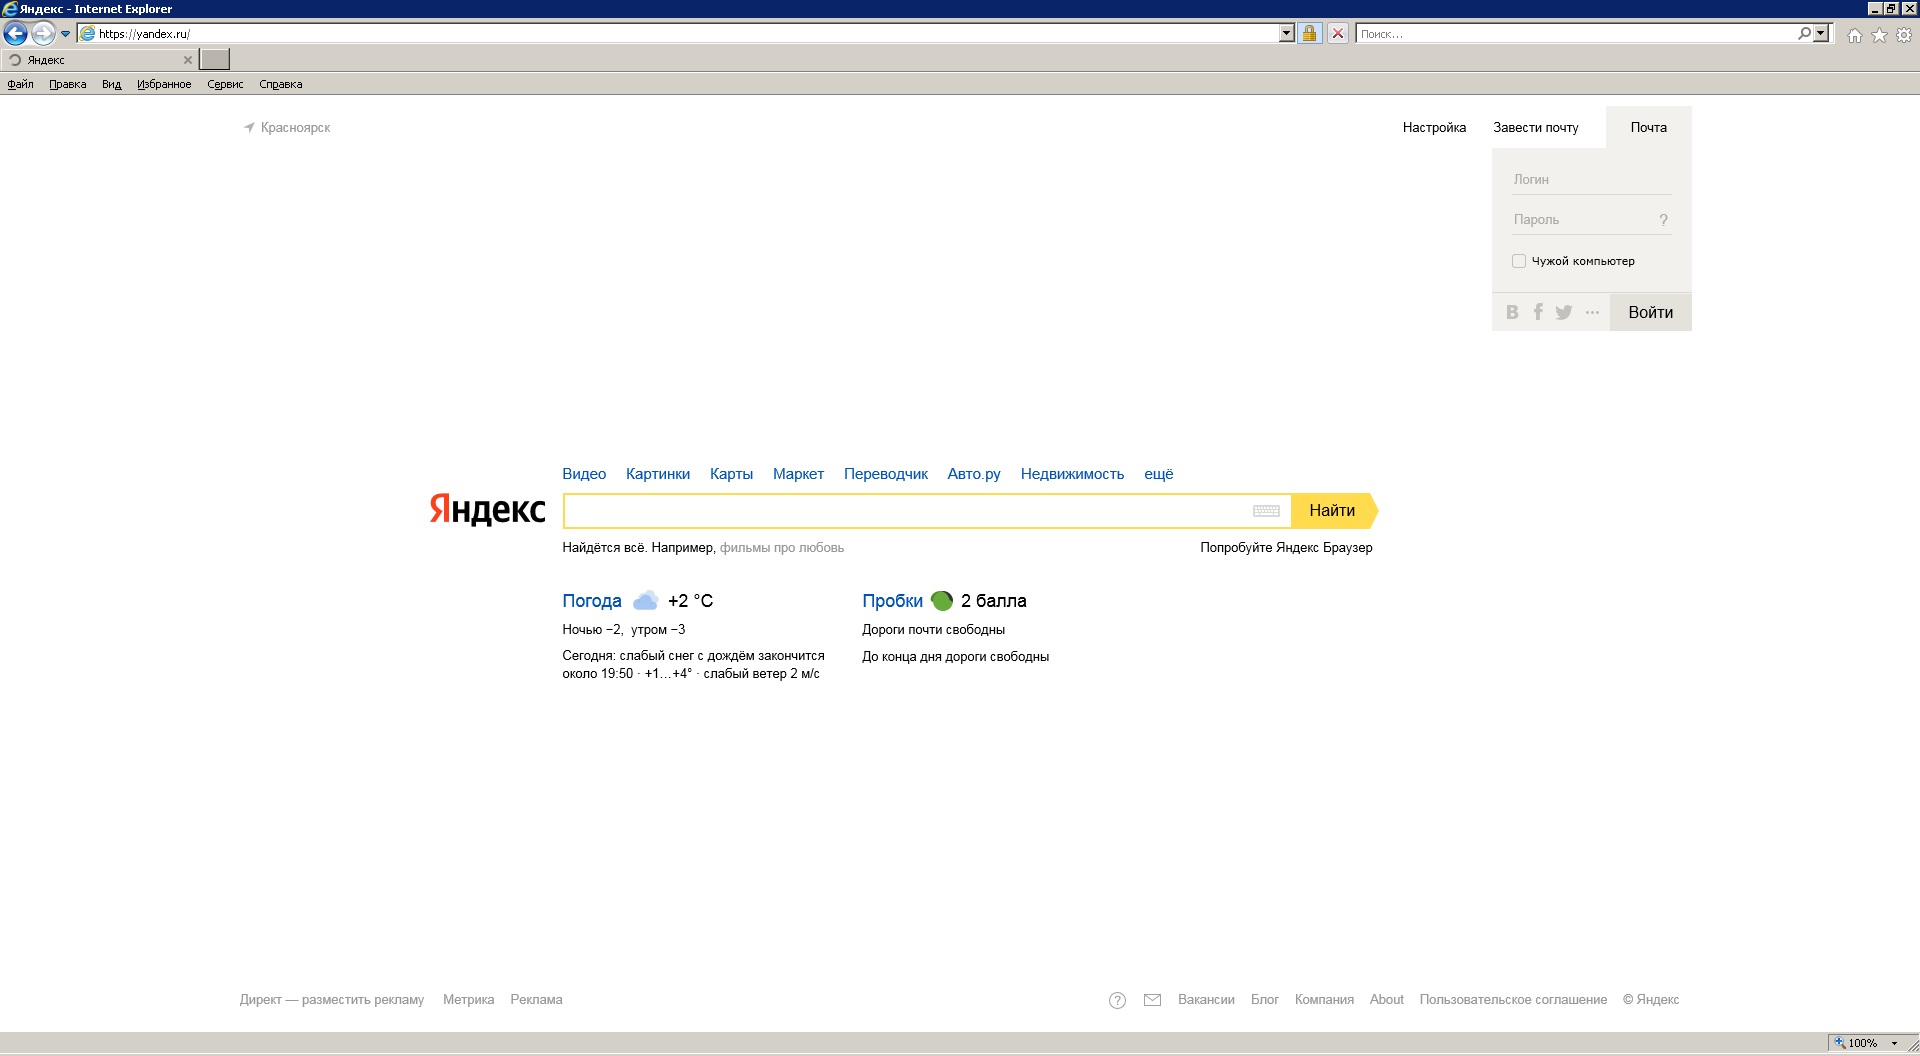Screen dimensions: 1920x1056
Task: Open the recent pages dropdown arrow
Action: [66, 34]
